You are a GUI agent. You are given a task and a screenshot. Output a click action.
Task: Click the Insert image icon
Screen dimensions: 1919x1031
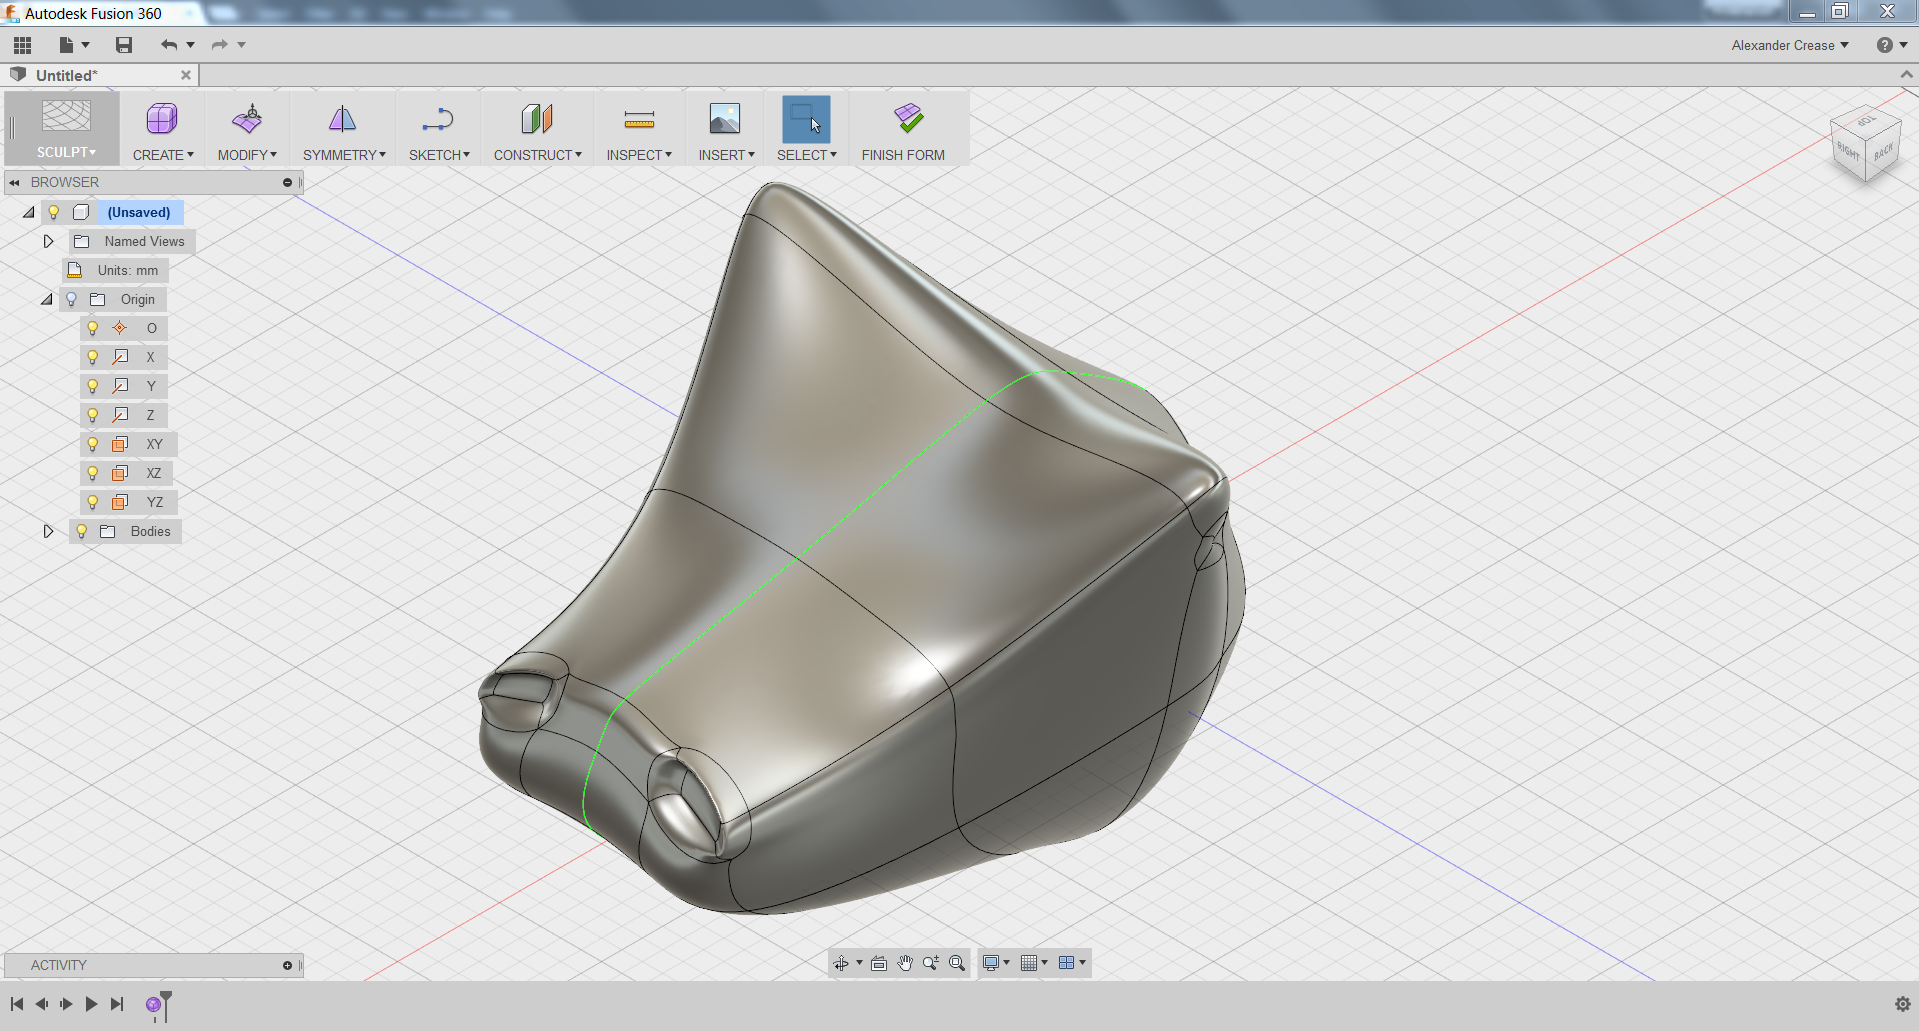pos(724,118)
